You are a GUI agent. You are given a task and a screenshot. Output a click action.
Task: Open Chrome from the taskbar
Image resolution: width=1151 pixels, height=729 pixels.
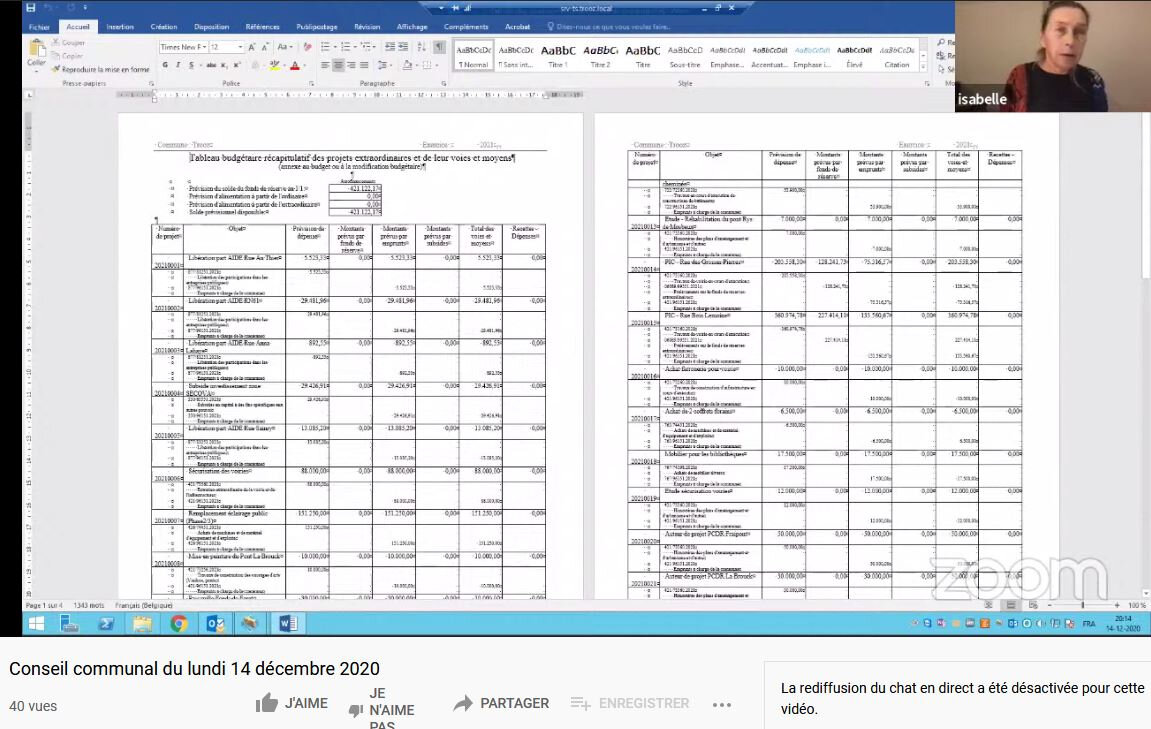click(x=178, y=624)
